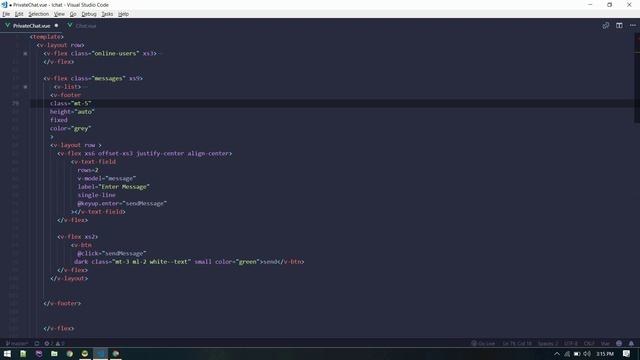Click the unsaved dot on PrivateChat.vue tab

(56, 26)
